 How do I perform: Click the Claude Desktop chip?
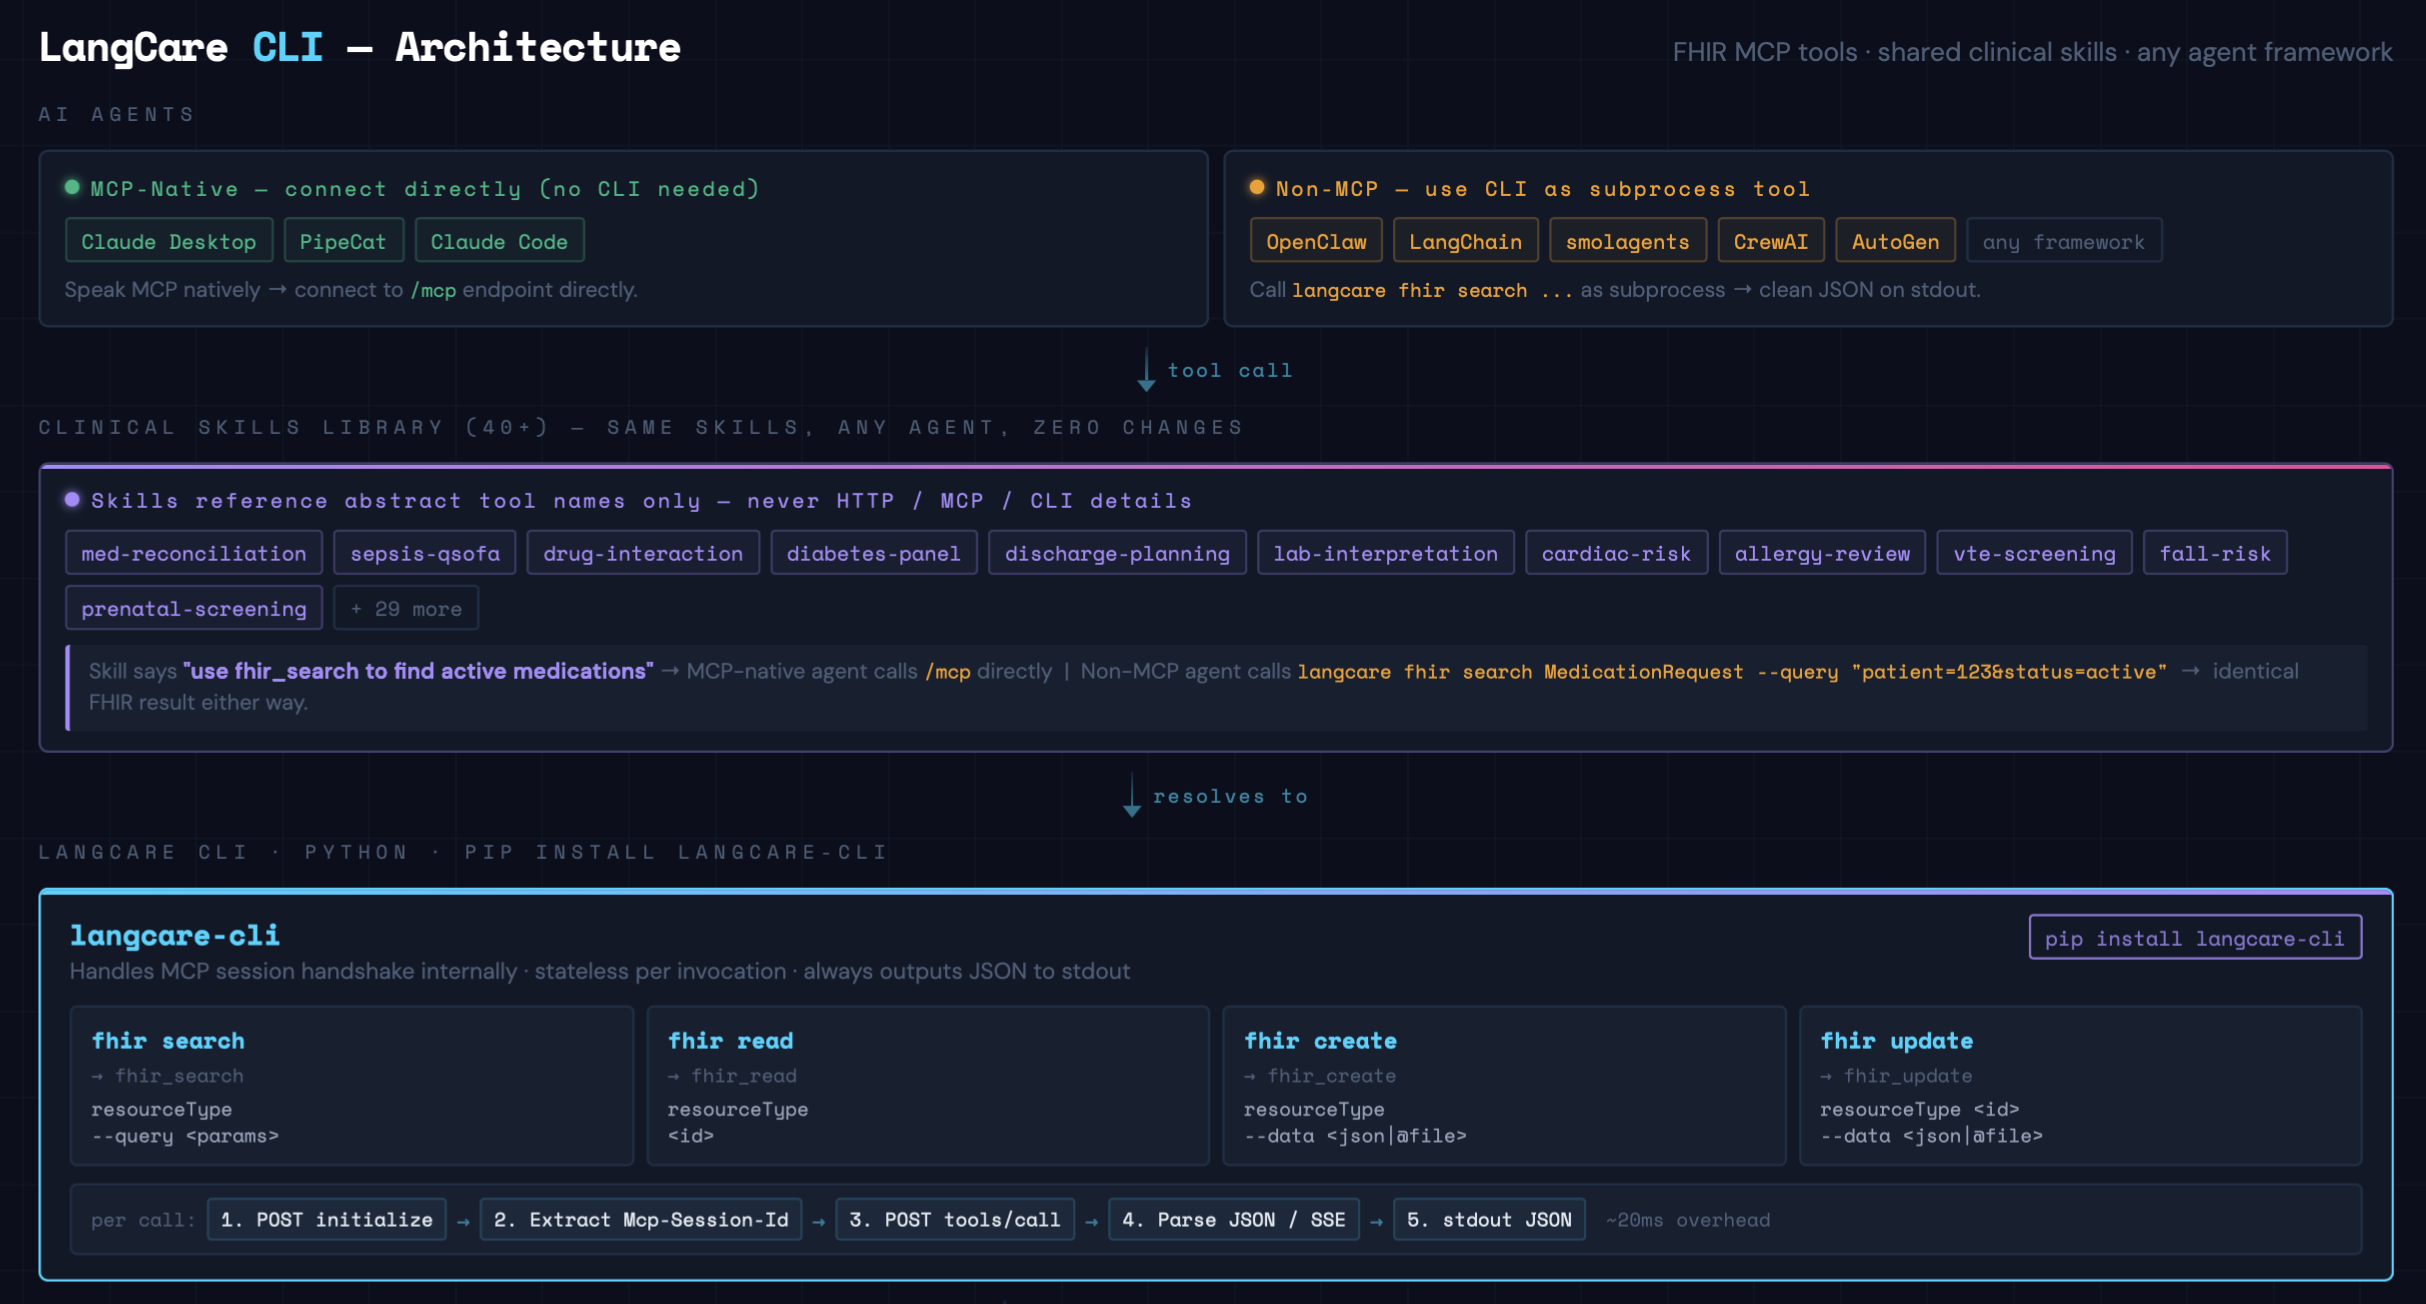click(x=169, y=241)
